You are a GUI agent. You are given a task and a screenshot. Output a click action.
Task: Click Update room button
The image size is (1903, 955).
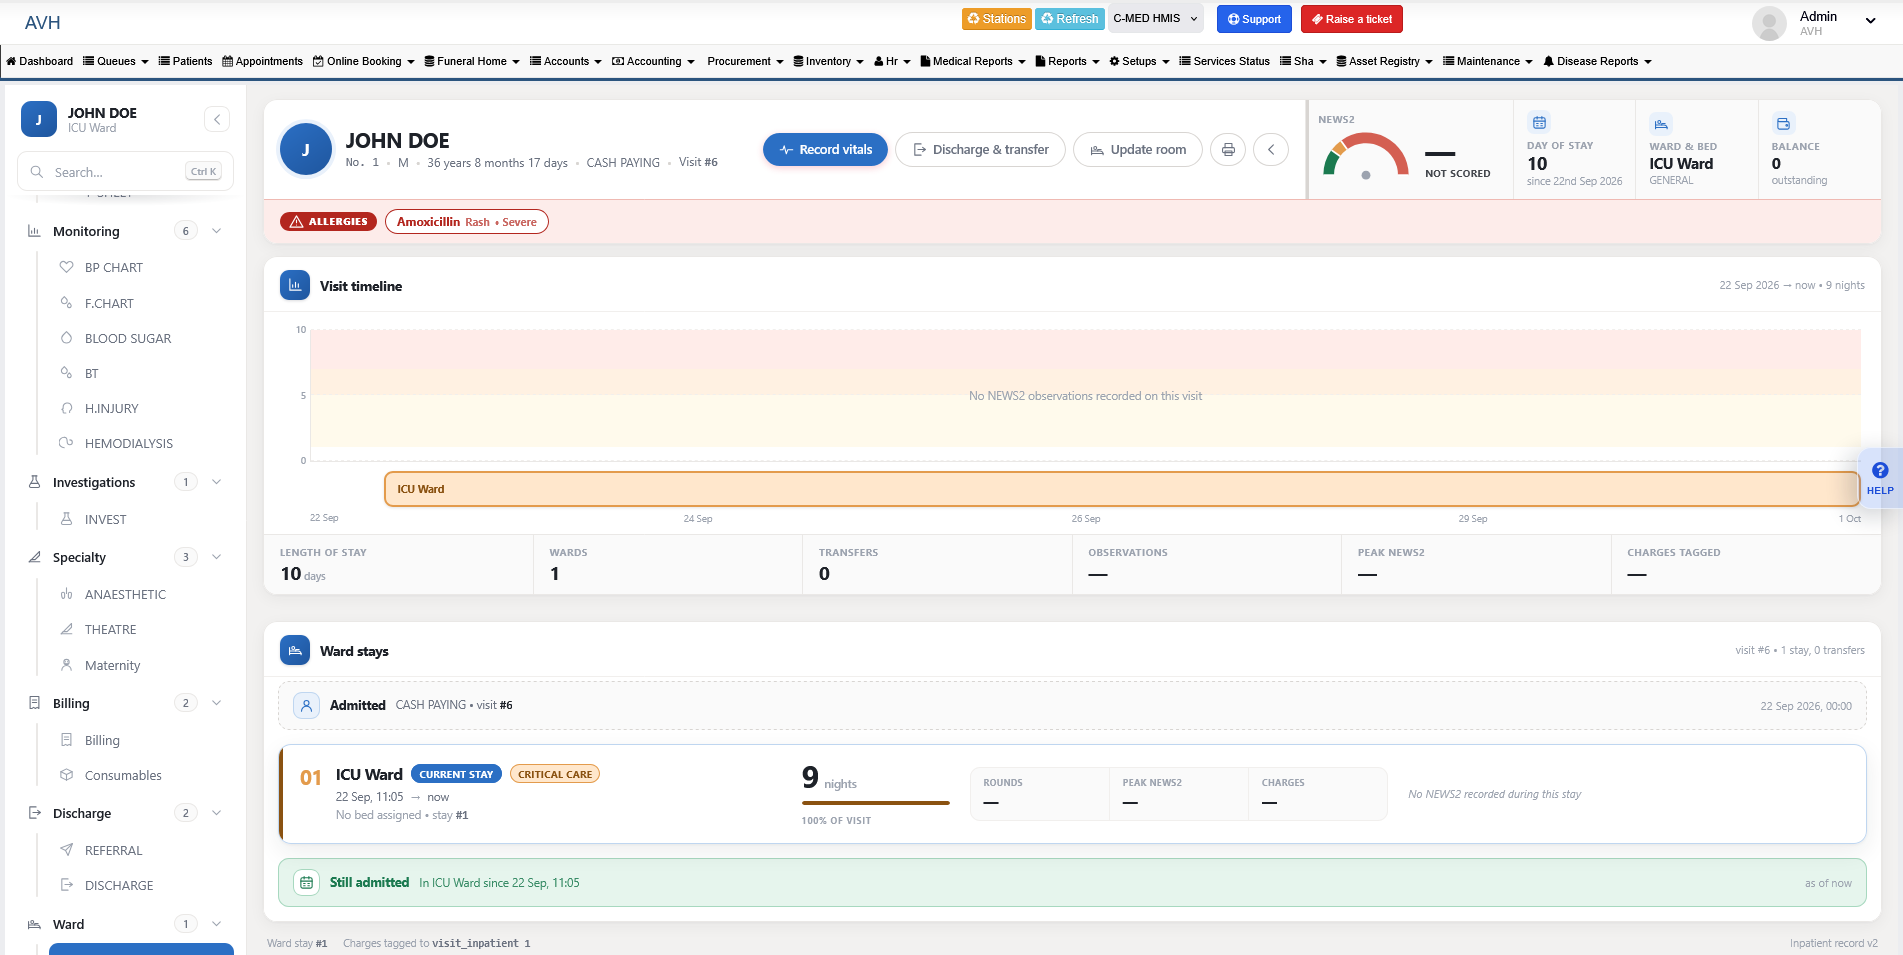1138,150
